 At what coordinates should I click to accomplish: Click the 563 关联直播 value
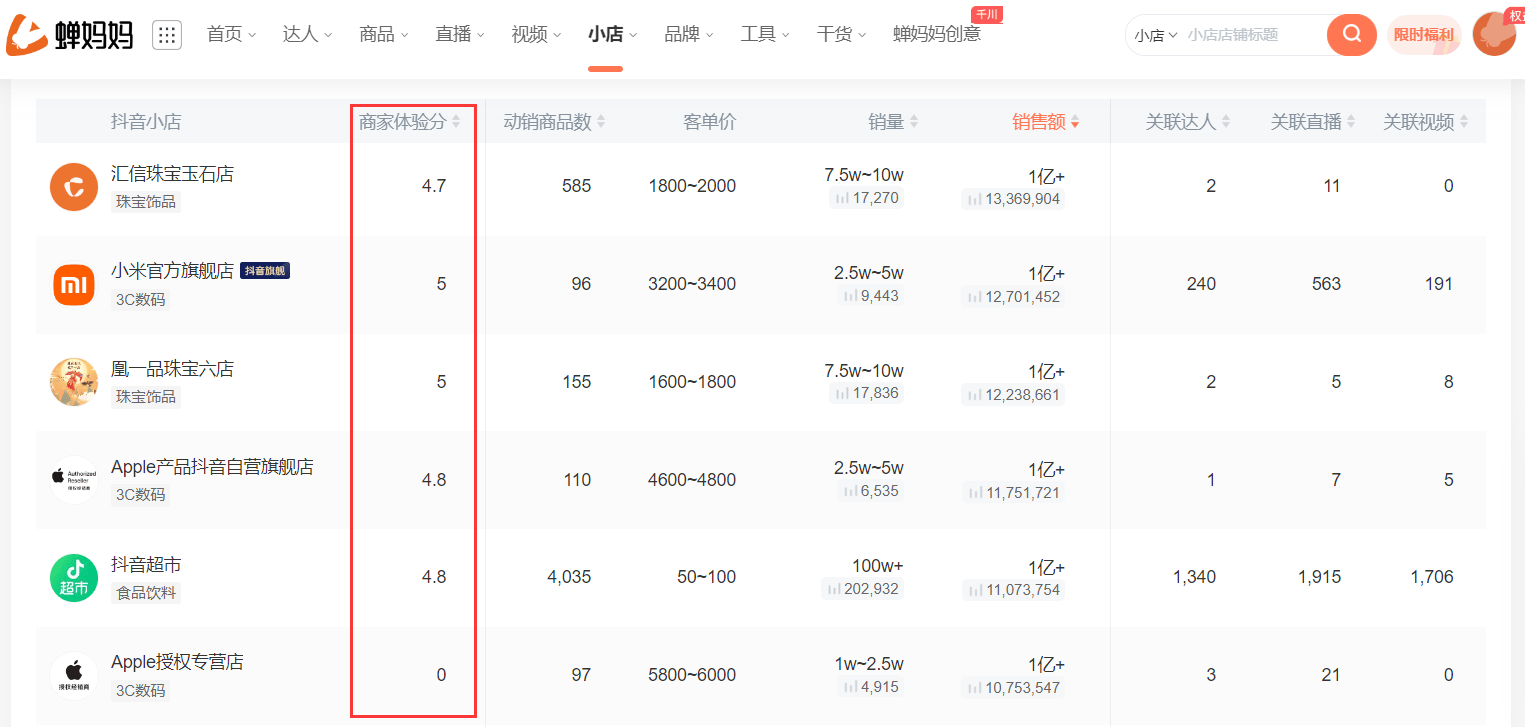point(1326,284)
